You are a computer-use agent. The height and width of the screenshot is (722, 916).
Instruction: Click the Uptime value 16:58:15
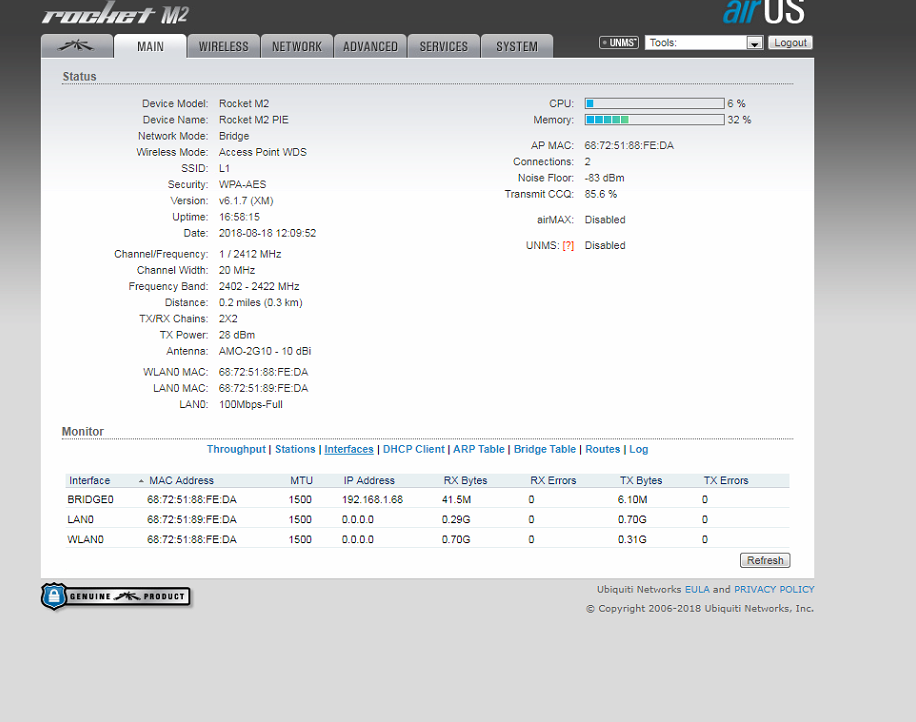pyautogui.click(x=239, y=217)
